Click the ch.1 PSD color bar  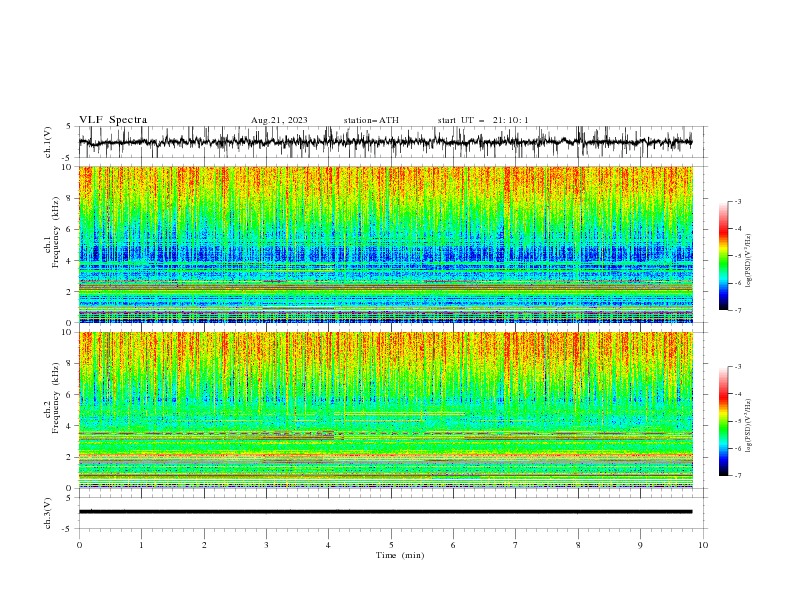pos(723,256)
